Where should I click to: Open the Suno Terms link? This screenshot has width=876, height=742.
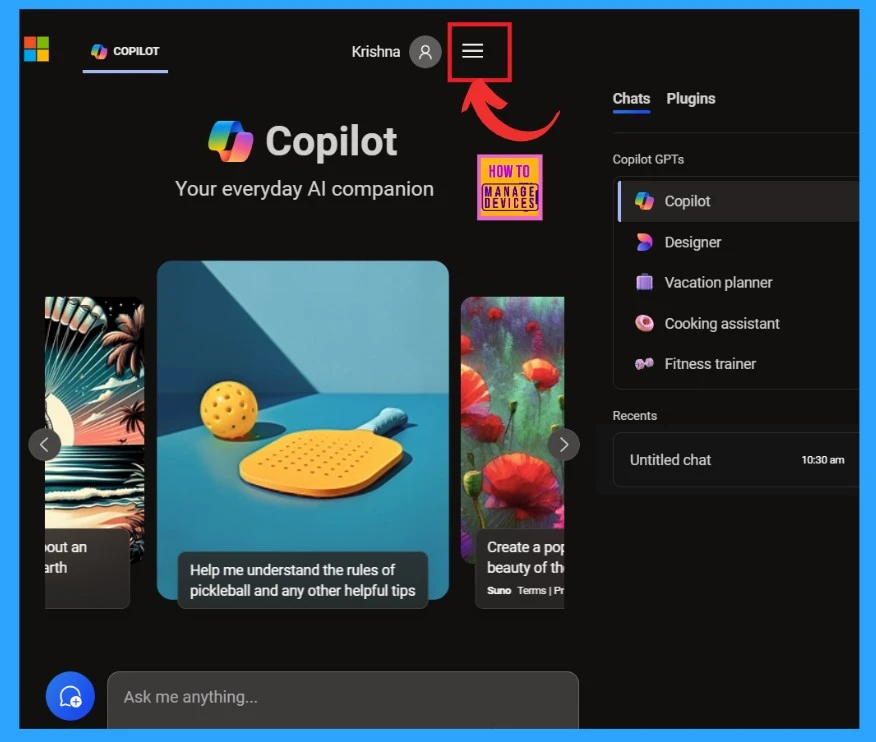(531, 591)
